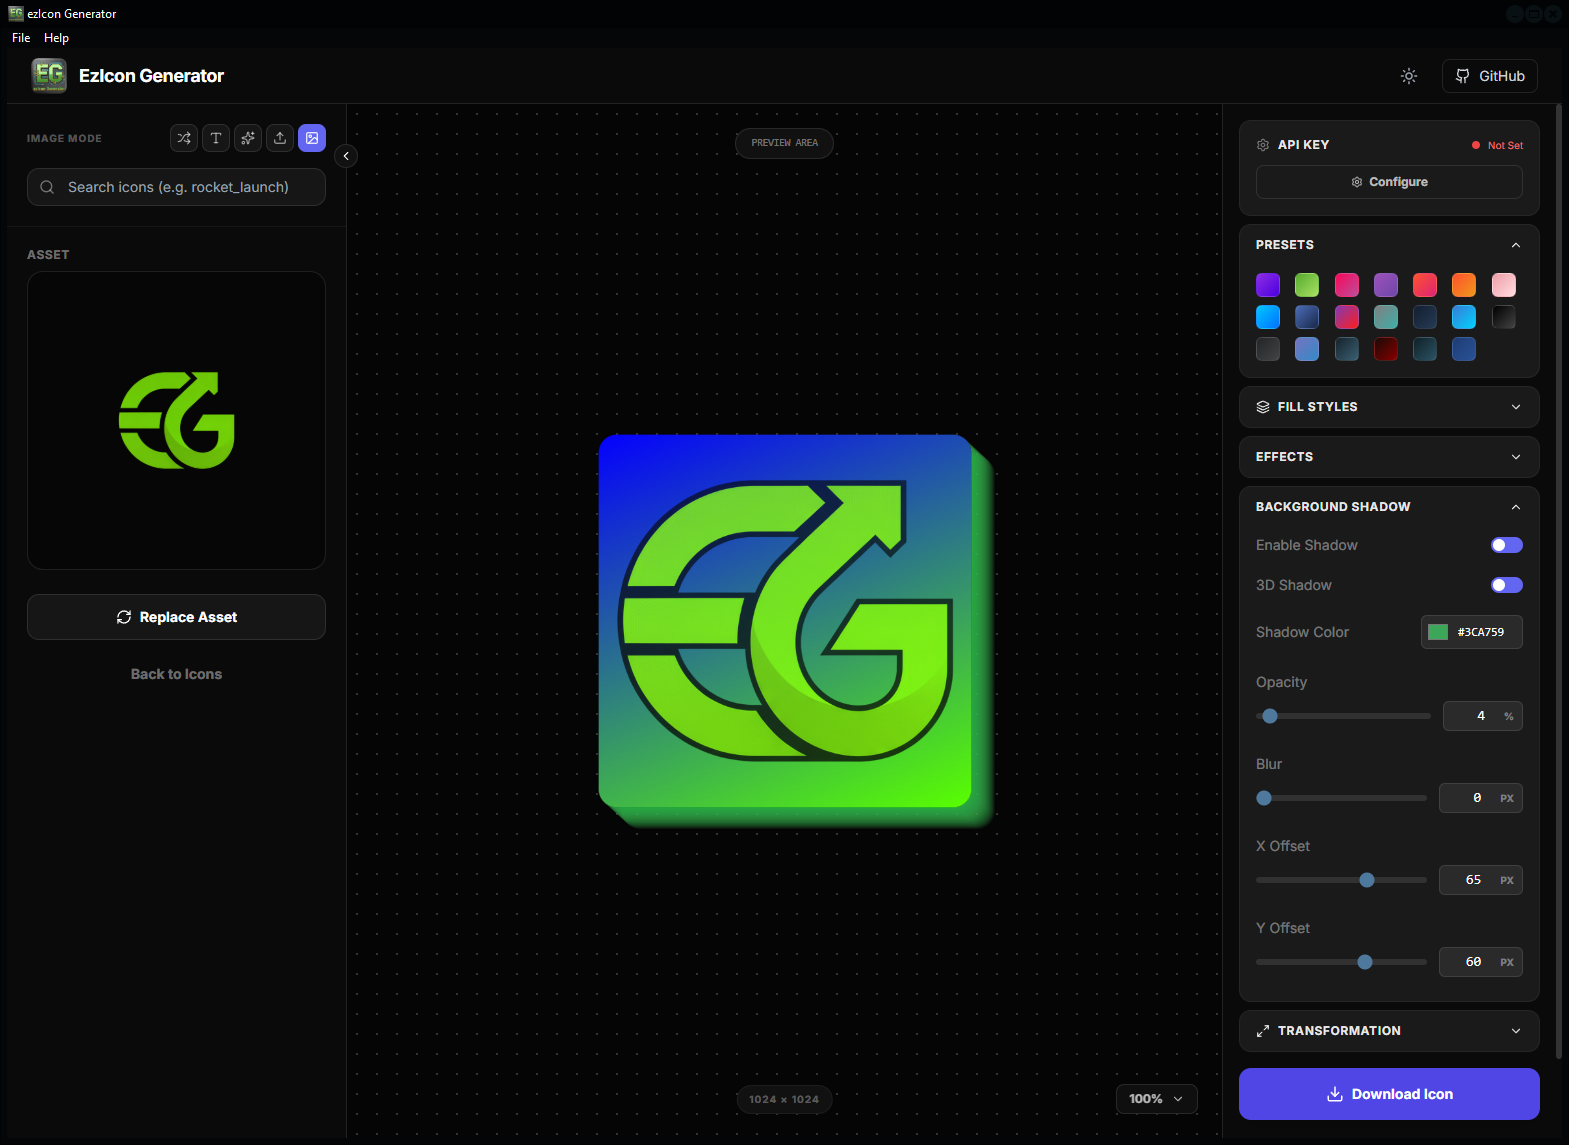Open the File menu

[x=21, y=38]
